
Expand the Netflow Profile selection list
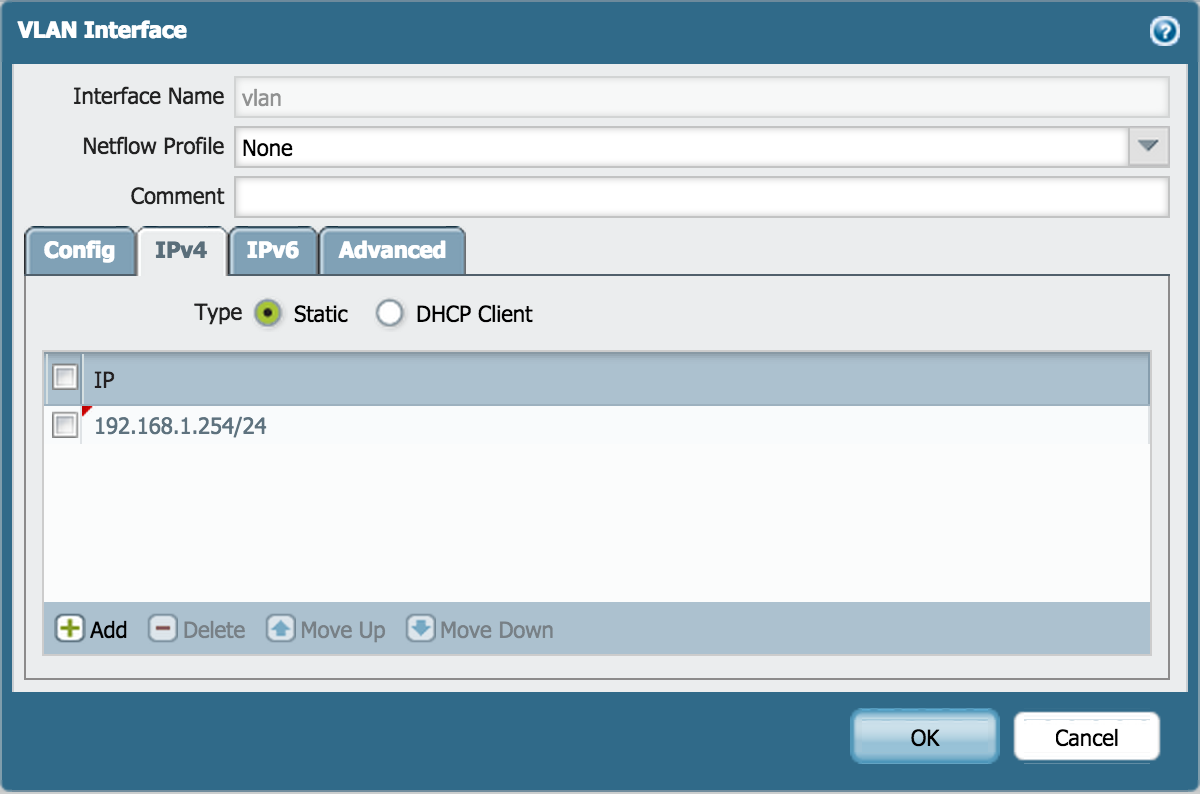[1148, 146]
